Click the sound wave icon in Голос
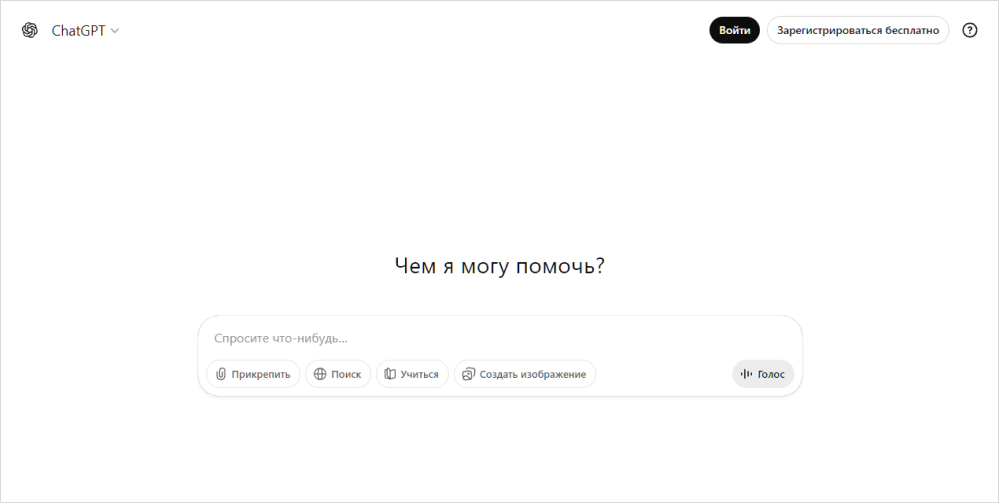The width and height of the screenshot is (999, 503). pyautogui.click(x=747, y=374)
